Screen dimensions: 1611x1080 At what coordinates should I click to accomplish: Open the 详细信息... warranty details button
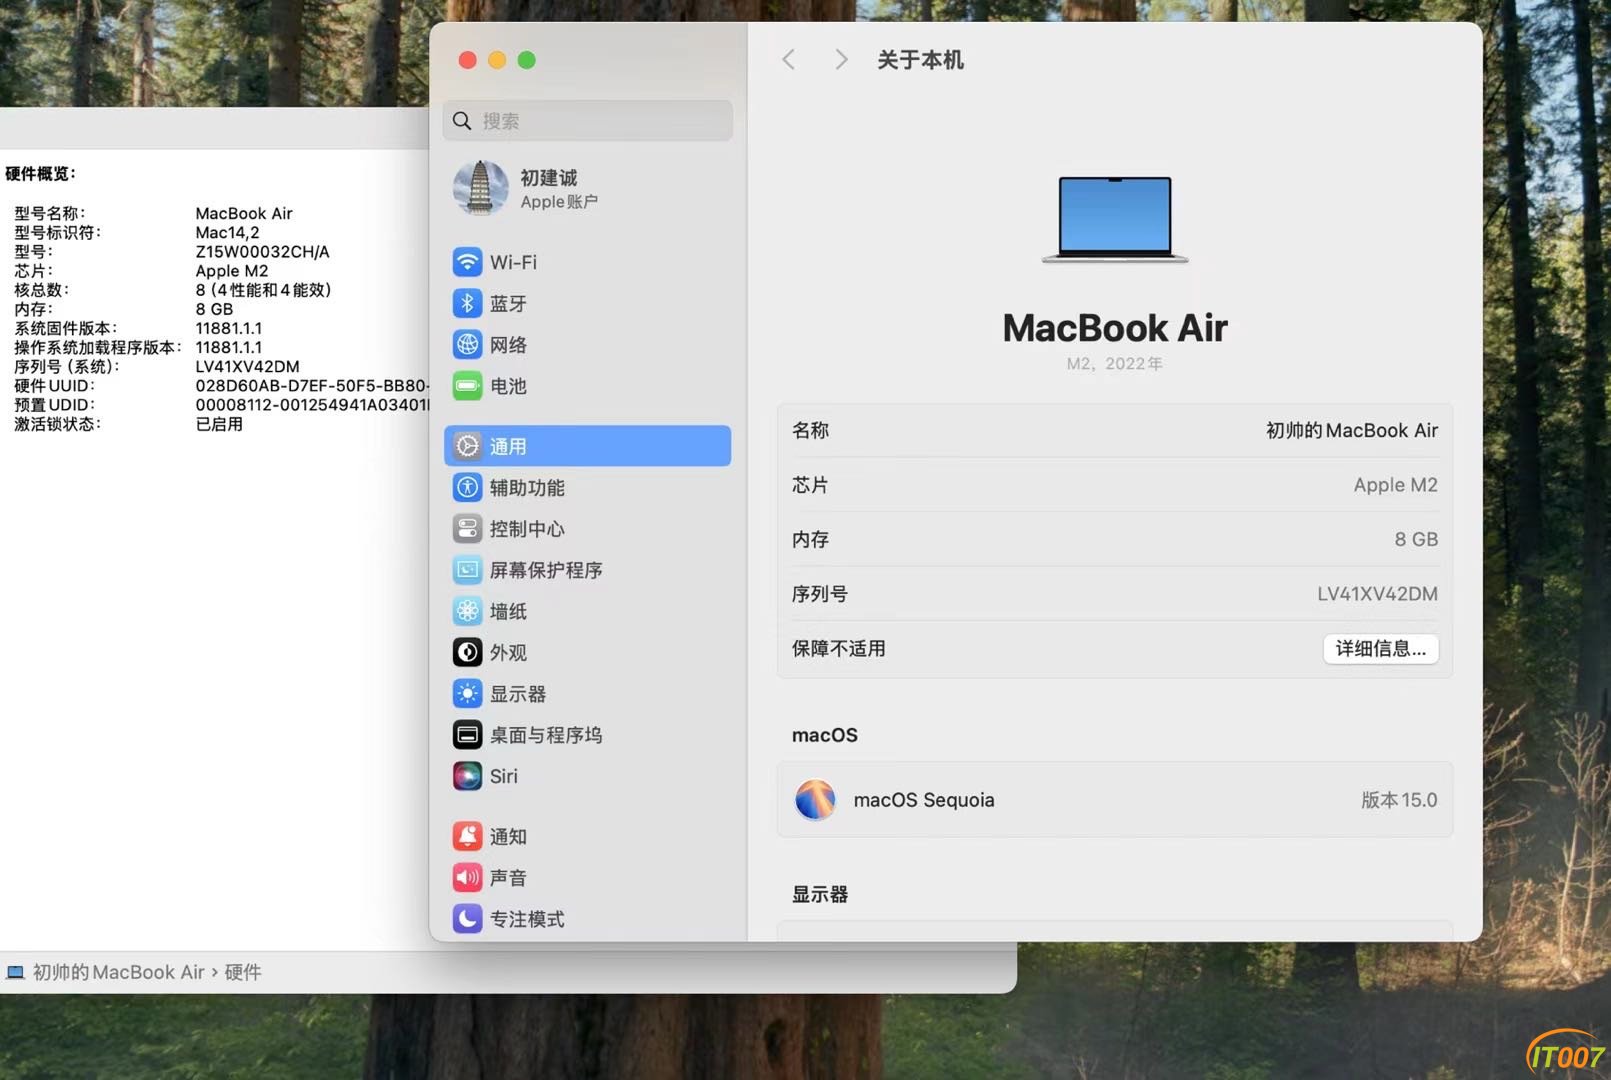(1381, 649)
